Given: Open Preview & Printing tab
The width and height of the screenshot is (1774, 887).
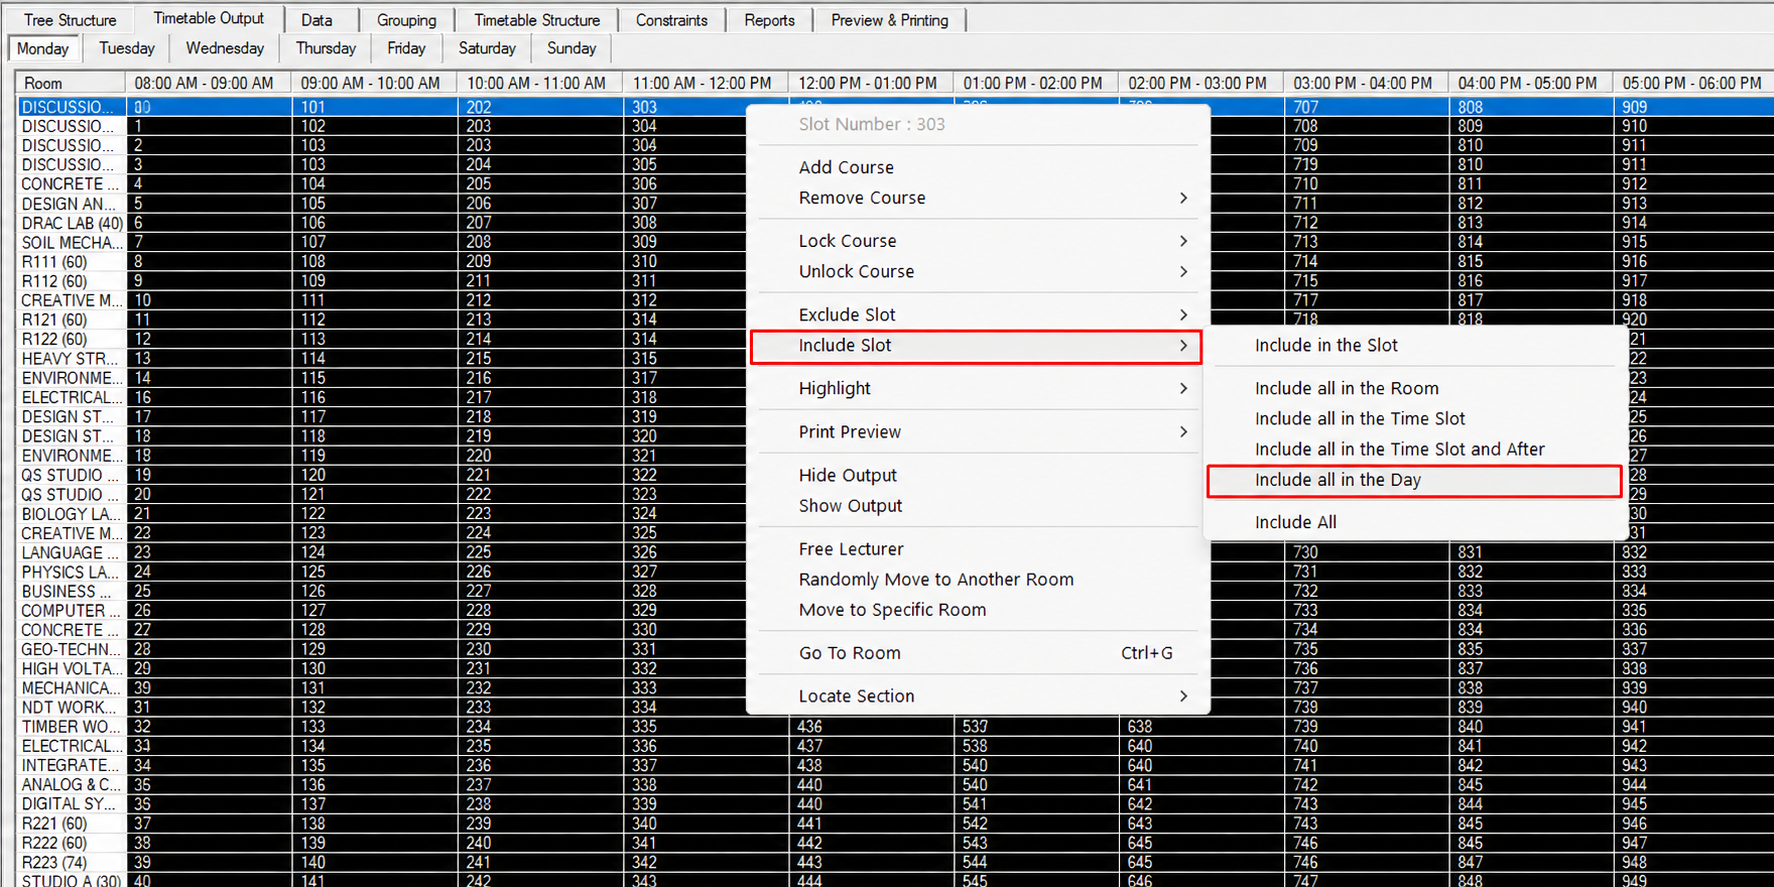Looking at the screenshot, I should (890, 20).
